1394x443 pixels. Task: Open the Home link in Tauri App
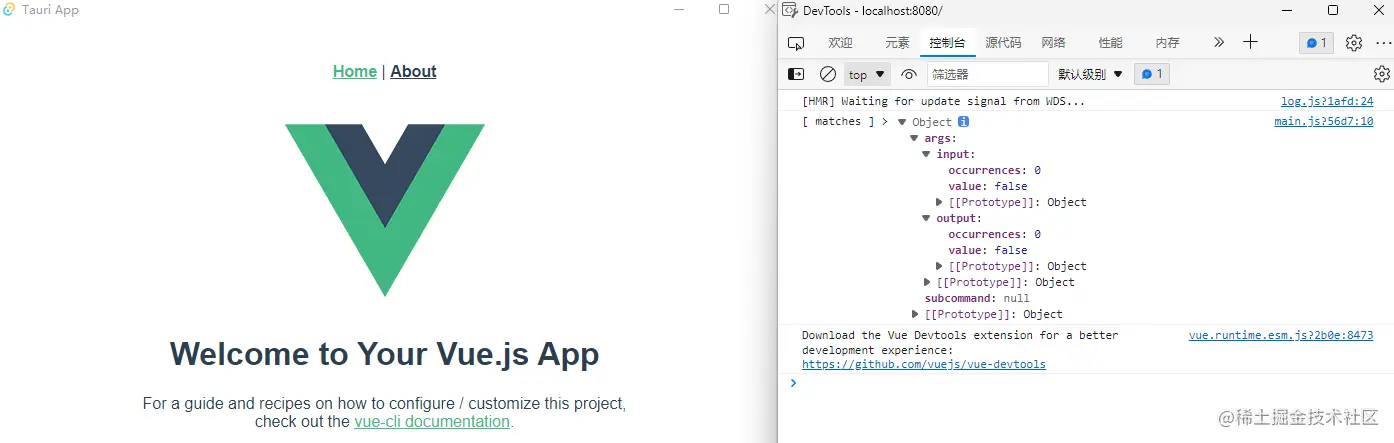point(355,72)
